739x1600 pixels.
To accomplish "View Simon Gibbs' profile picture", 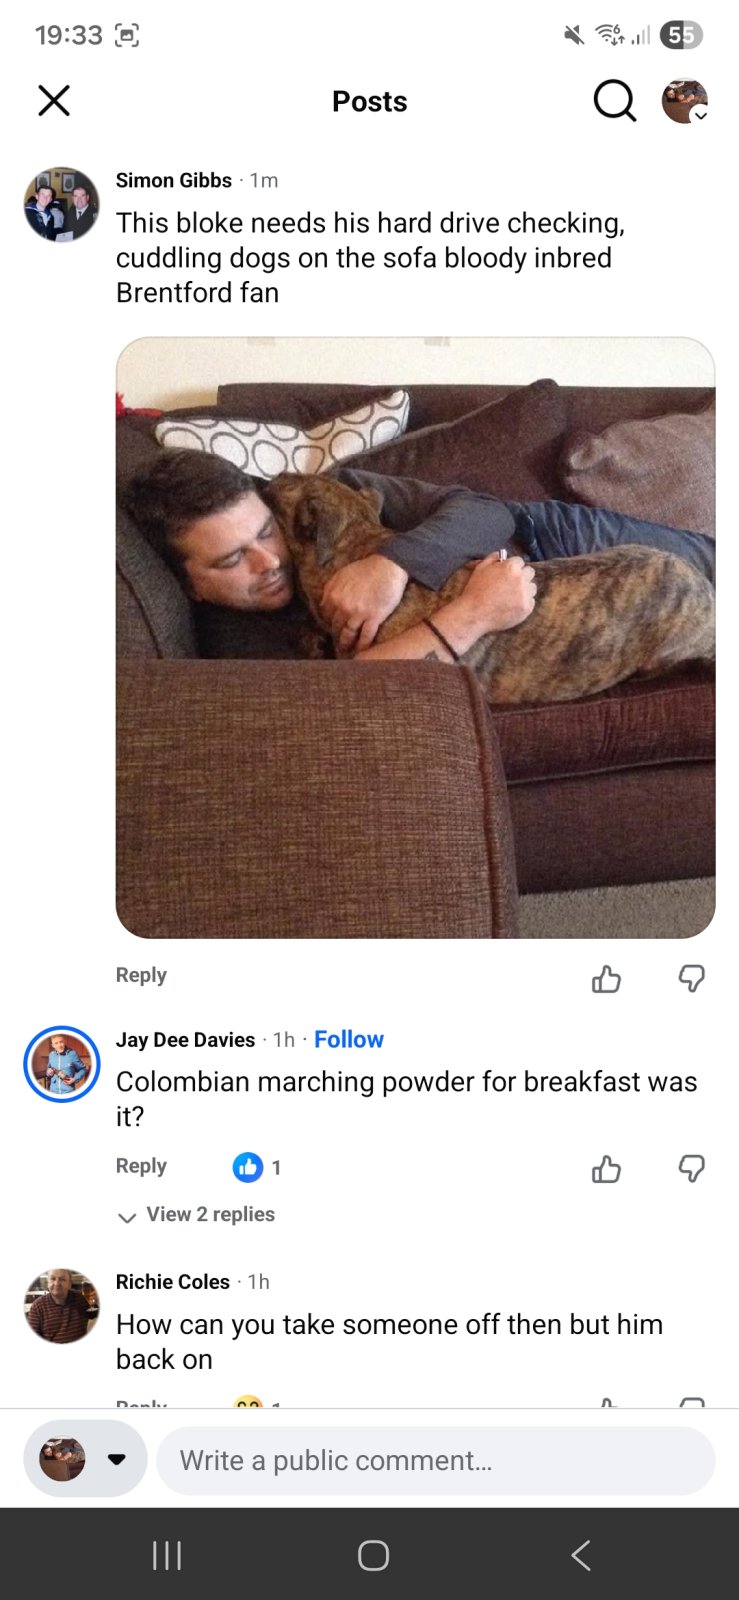I will point(62,205).
